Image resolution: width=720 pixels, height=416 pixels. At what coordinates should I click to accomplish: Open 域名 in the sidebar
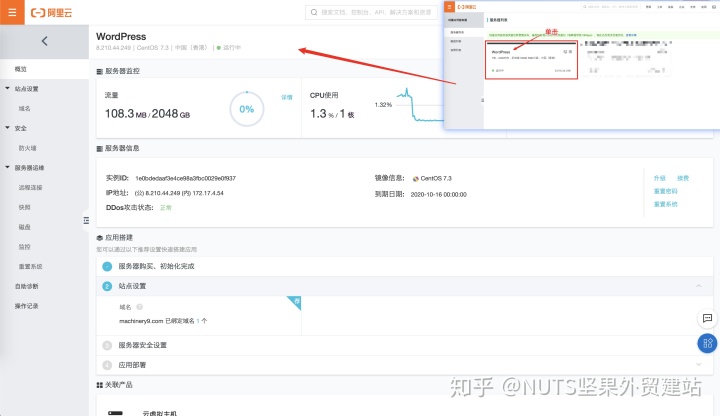click(x=24, y=108)
